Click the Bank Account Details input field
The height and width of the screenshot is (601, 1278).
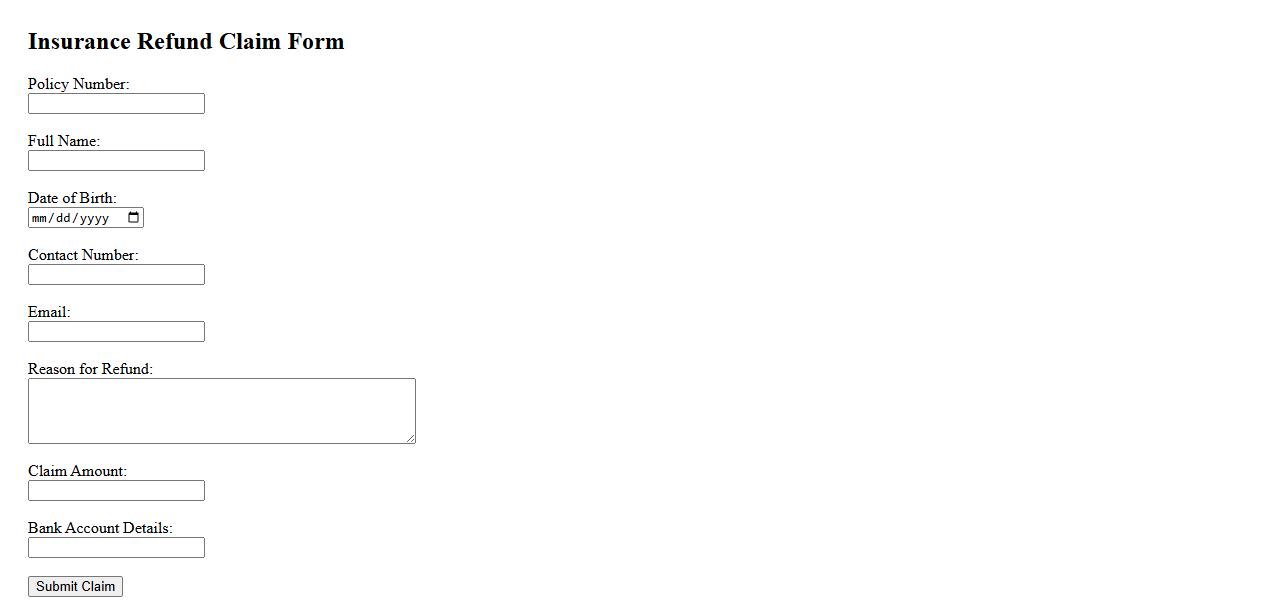tap(116, 548)
